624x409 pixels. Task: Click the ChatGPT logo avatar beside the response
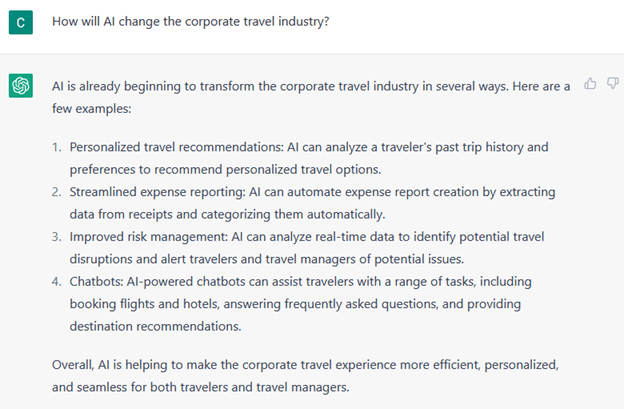point(21,87)
